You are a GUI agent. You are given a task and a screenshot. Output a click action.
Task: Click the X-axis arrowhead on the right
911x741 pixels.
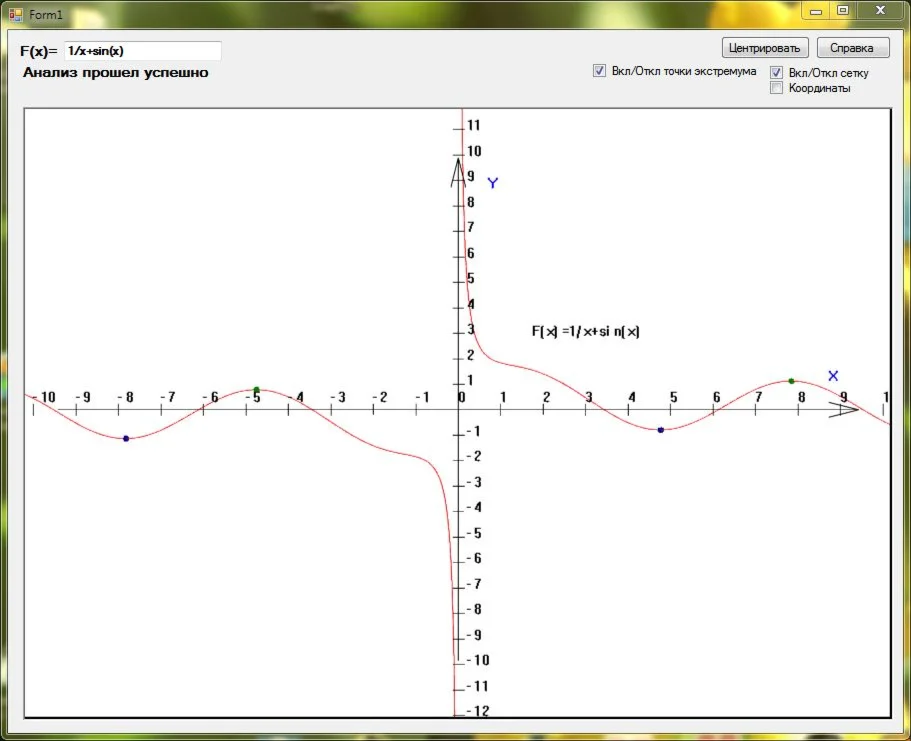click(845, 409)
